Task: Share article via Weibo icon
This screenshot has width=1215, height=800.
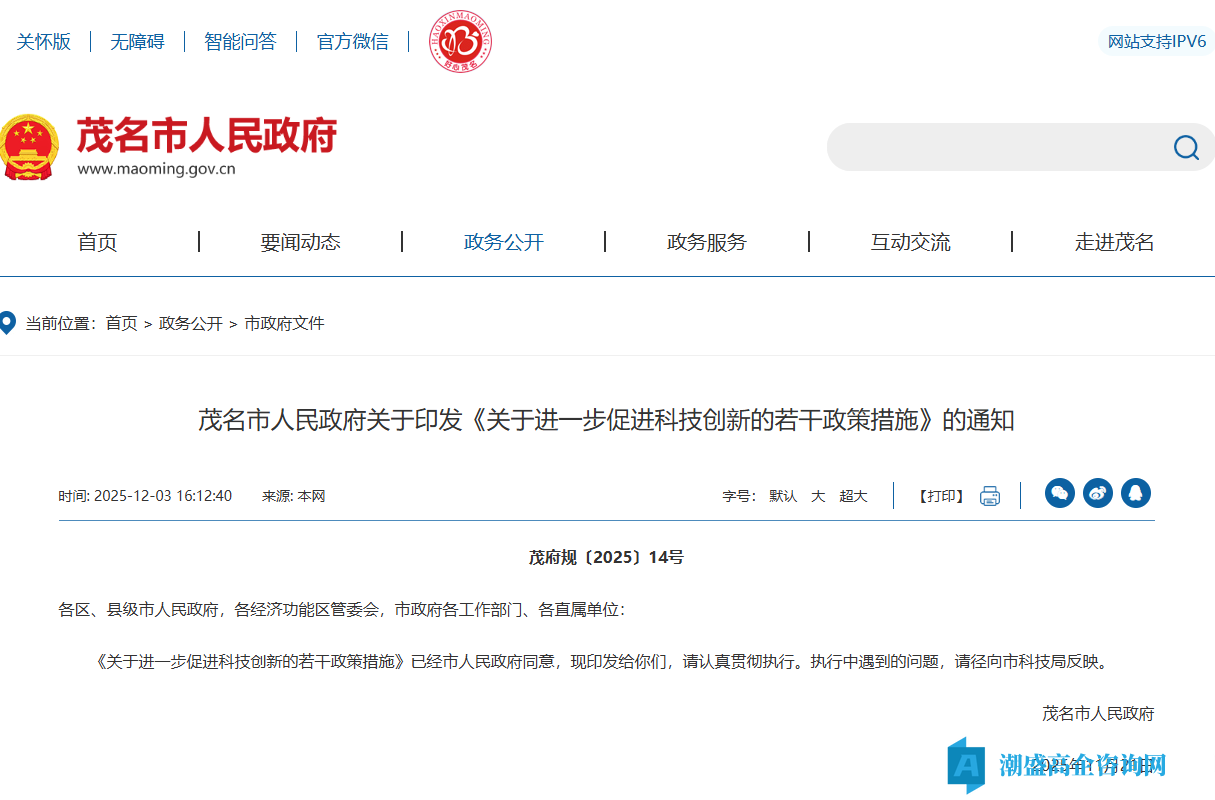Action: (1097, 493)
